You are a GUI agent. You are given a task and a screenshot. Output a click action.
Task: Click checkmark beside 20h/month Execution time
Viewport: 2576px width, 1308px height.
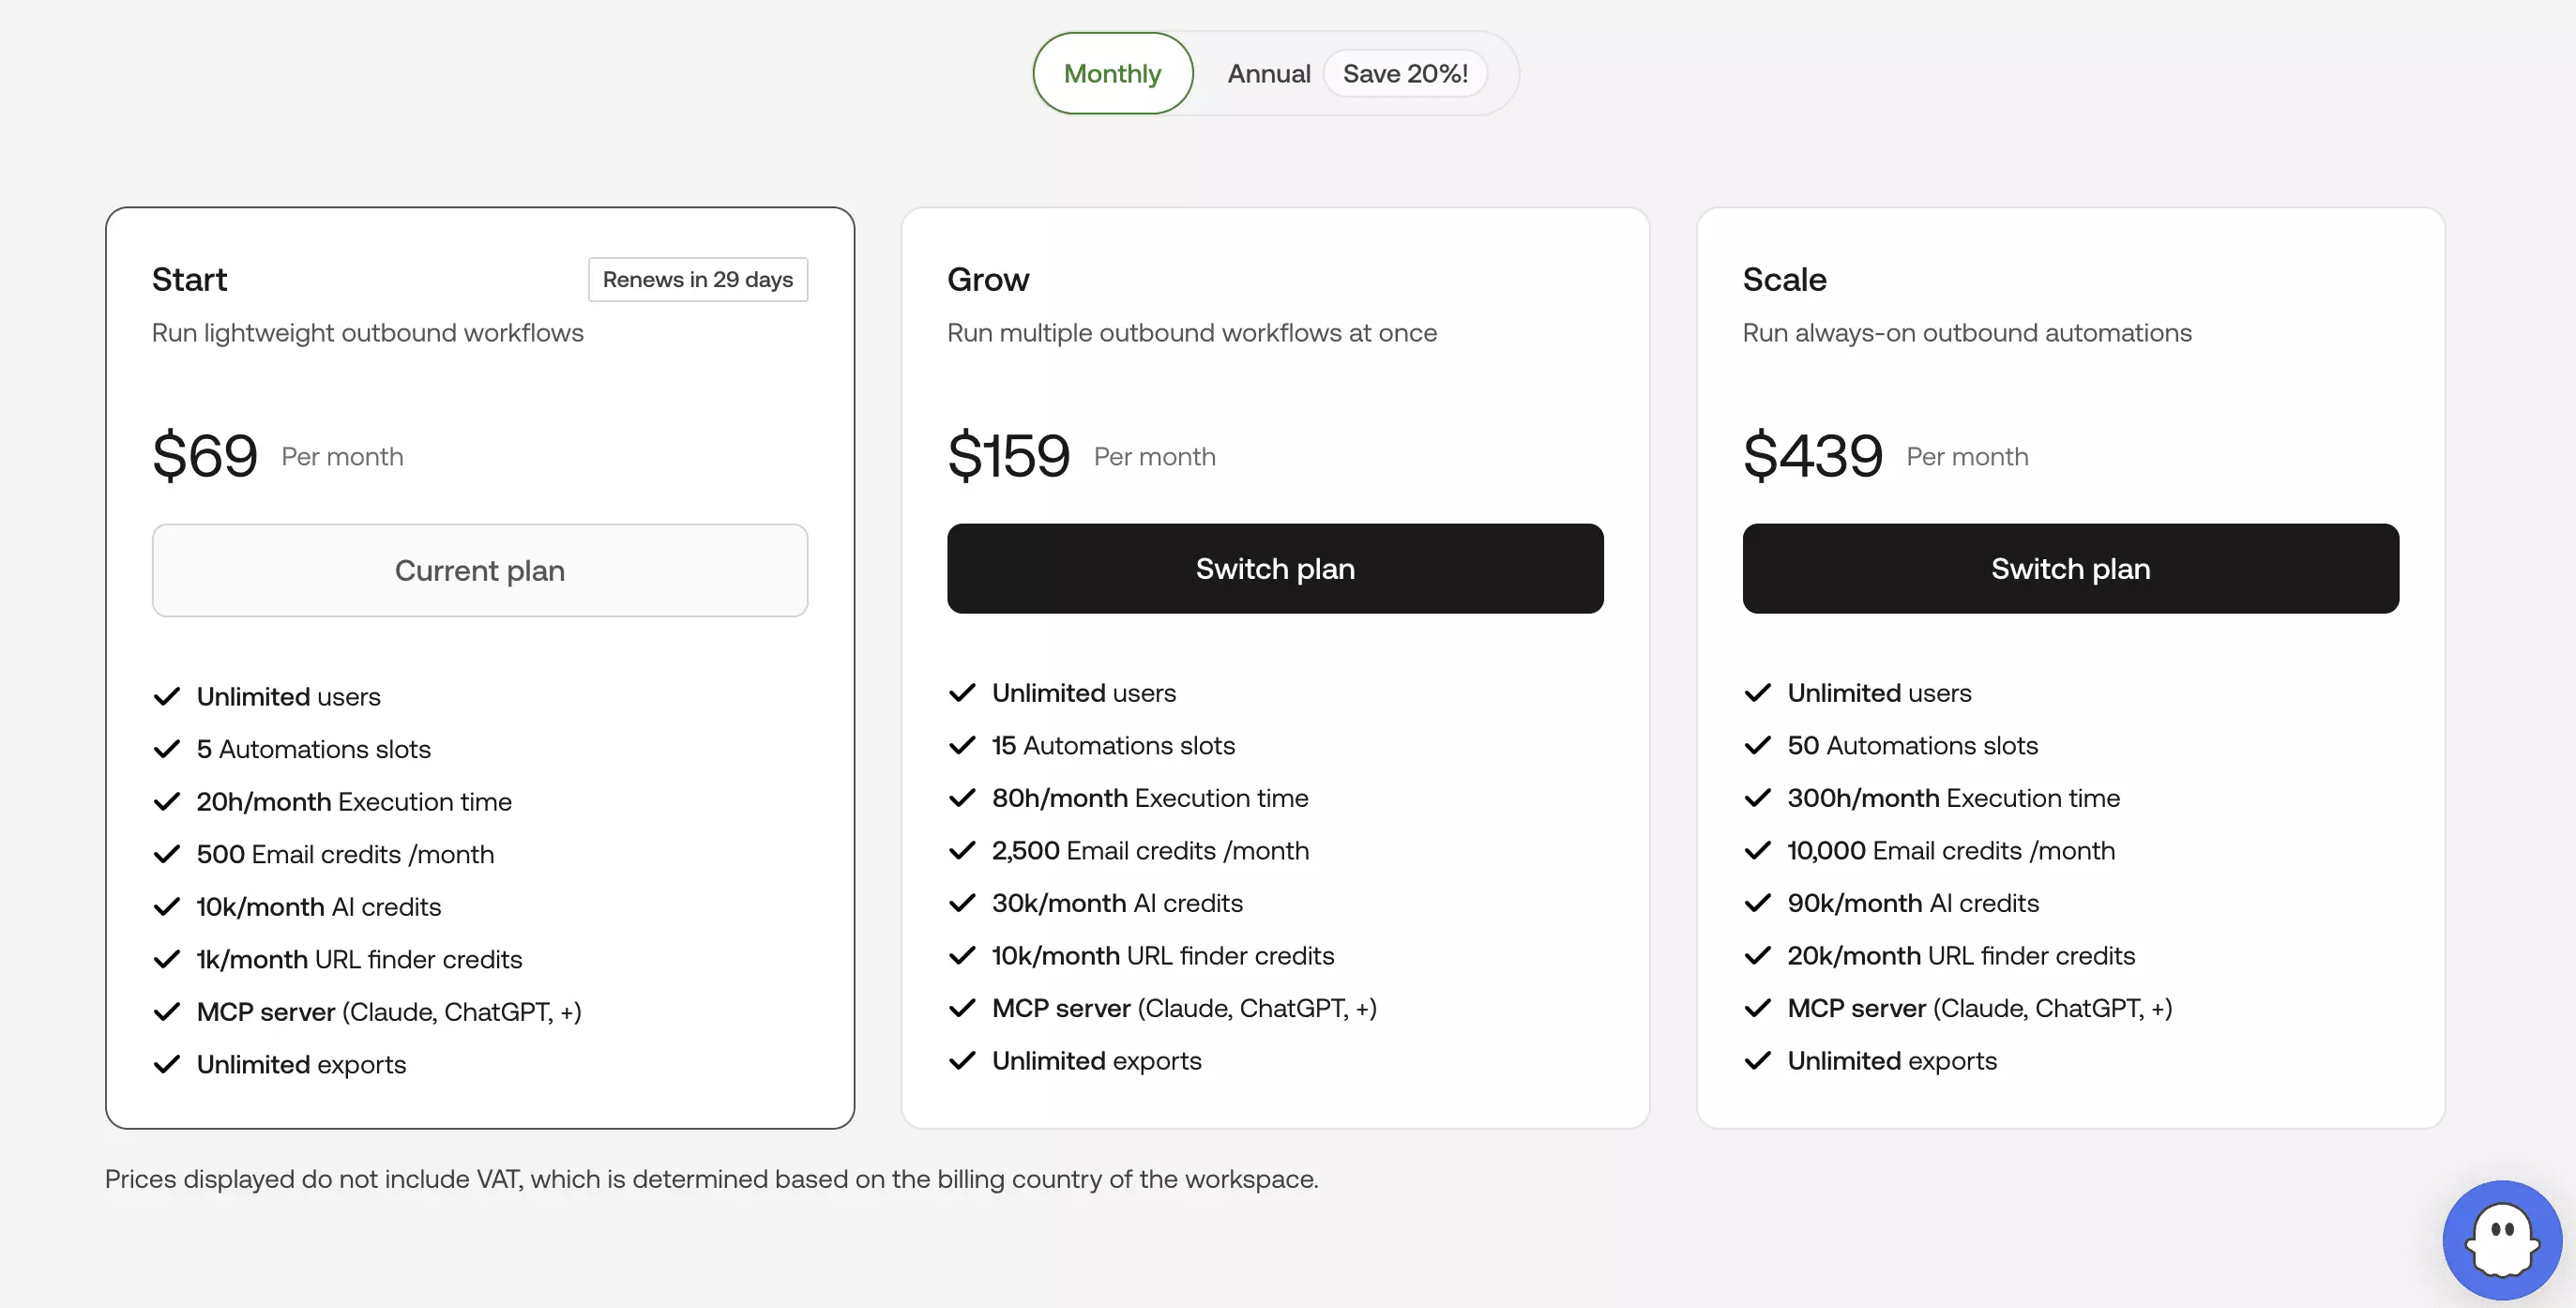(x=166, y=801)
